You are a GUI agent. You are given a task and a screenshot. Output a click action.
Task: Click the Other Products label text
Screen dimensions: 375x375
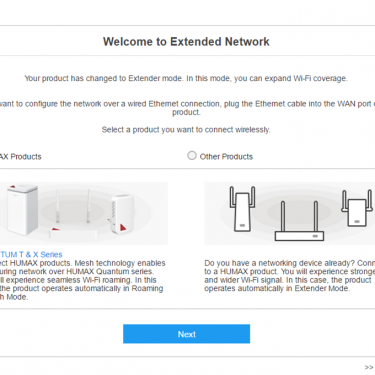226,157
